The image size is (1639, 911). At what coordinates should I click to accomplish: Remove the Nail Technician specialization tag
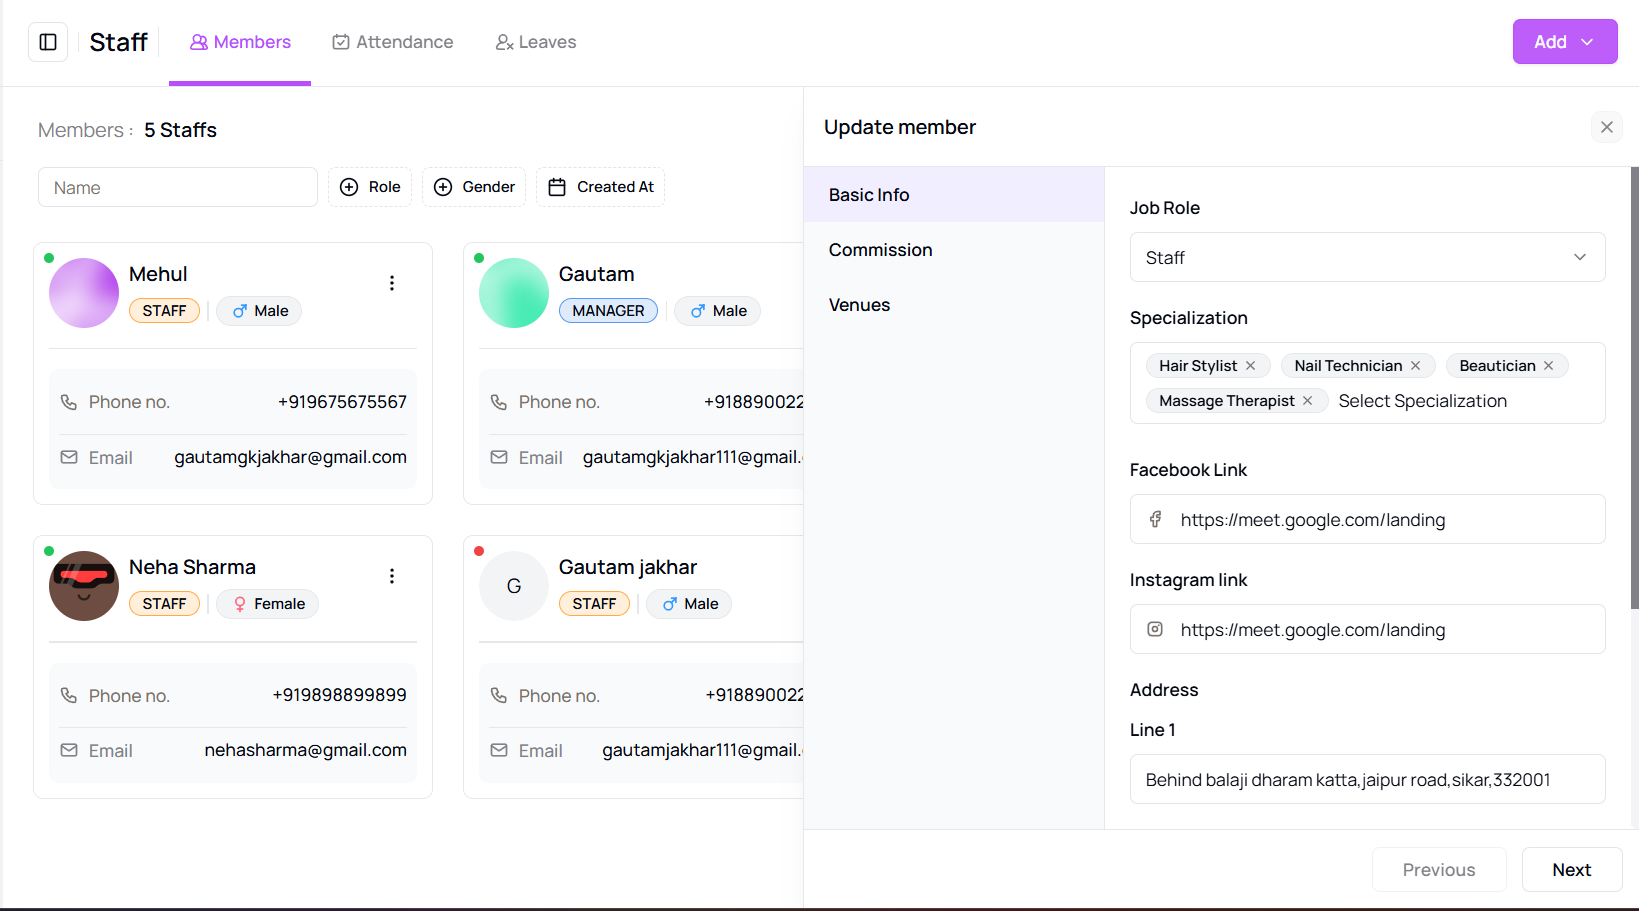coord(1416,366)
